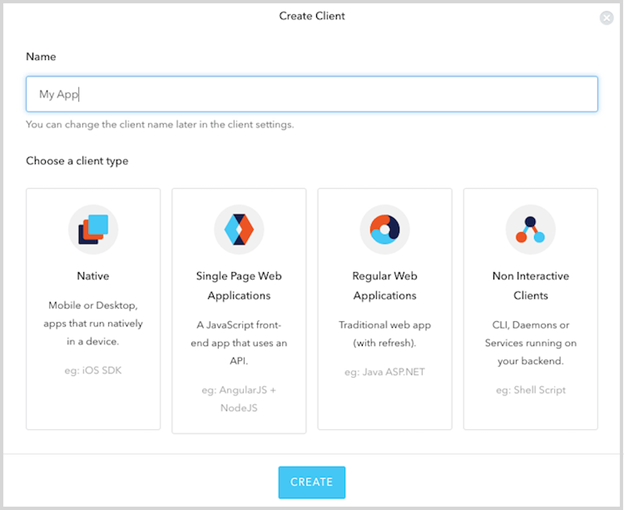Select the Single Page Web Applications title

(x=239, y=286)
